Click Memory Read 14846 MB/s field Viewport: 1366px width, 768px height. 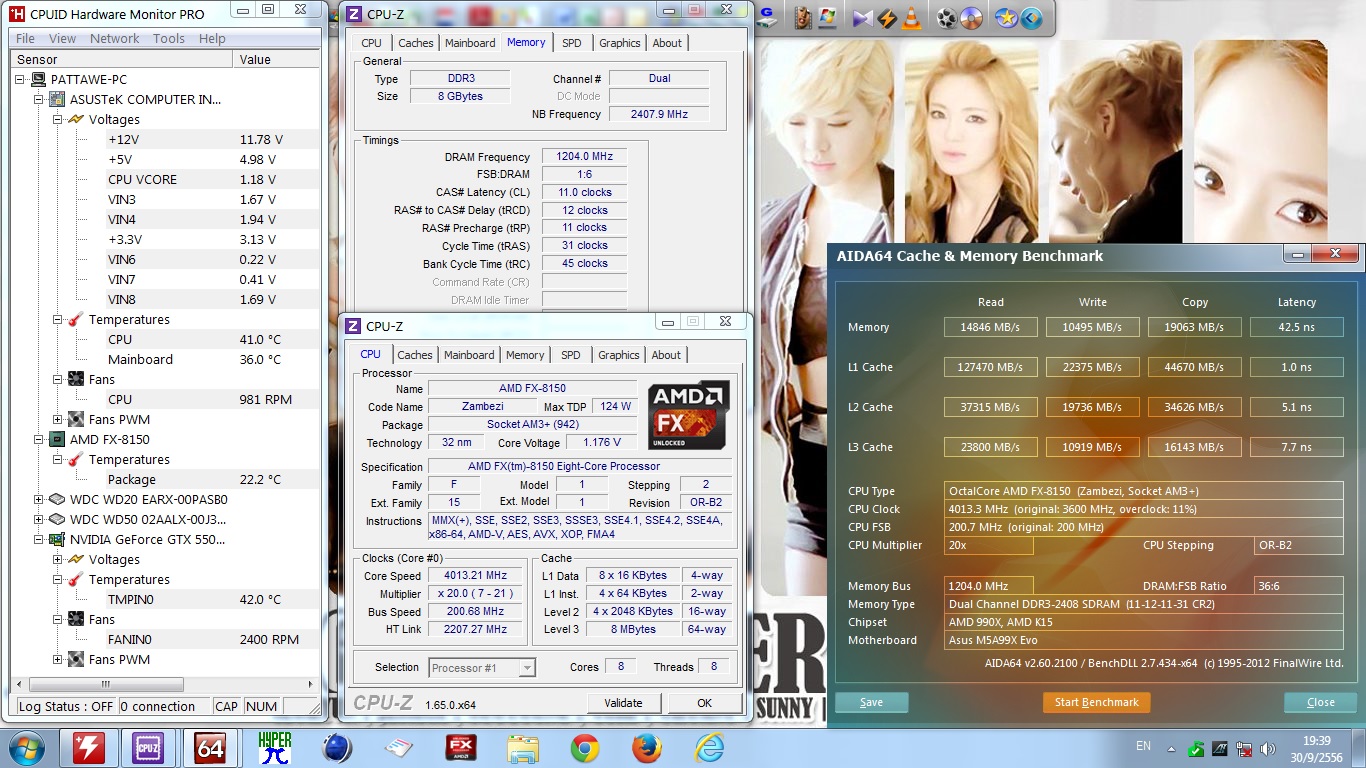(991, 327)
